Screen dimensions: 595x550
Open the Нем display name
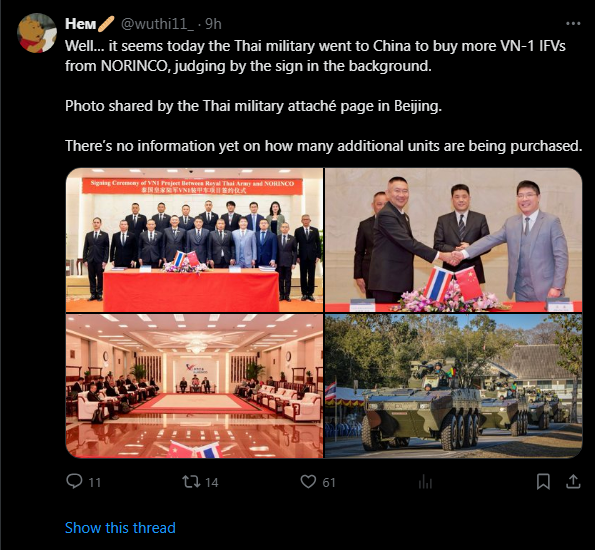coord(80,24)
